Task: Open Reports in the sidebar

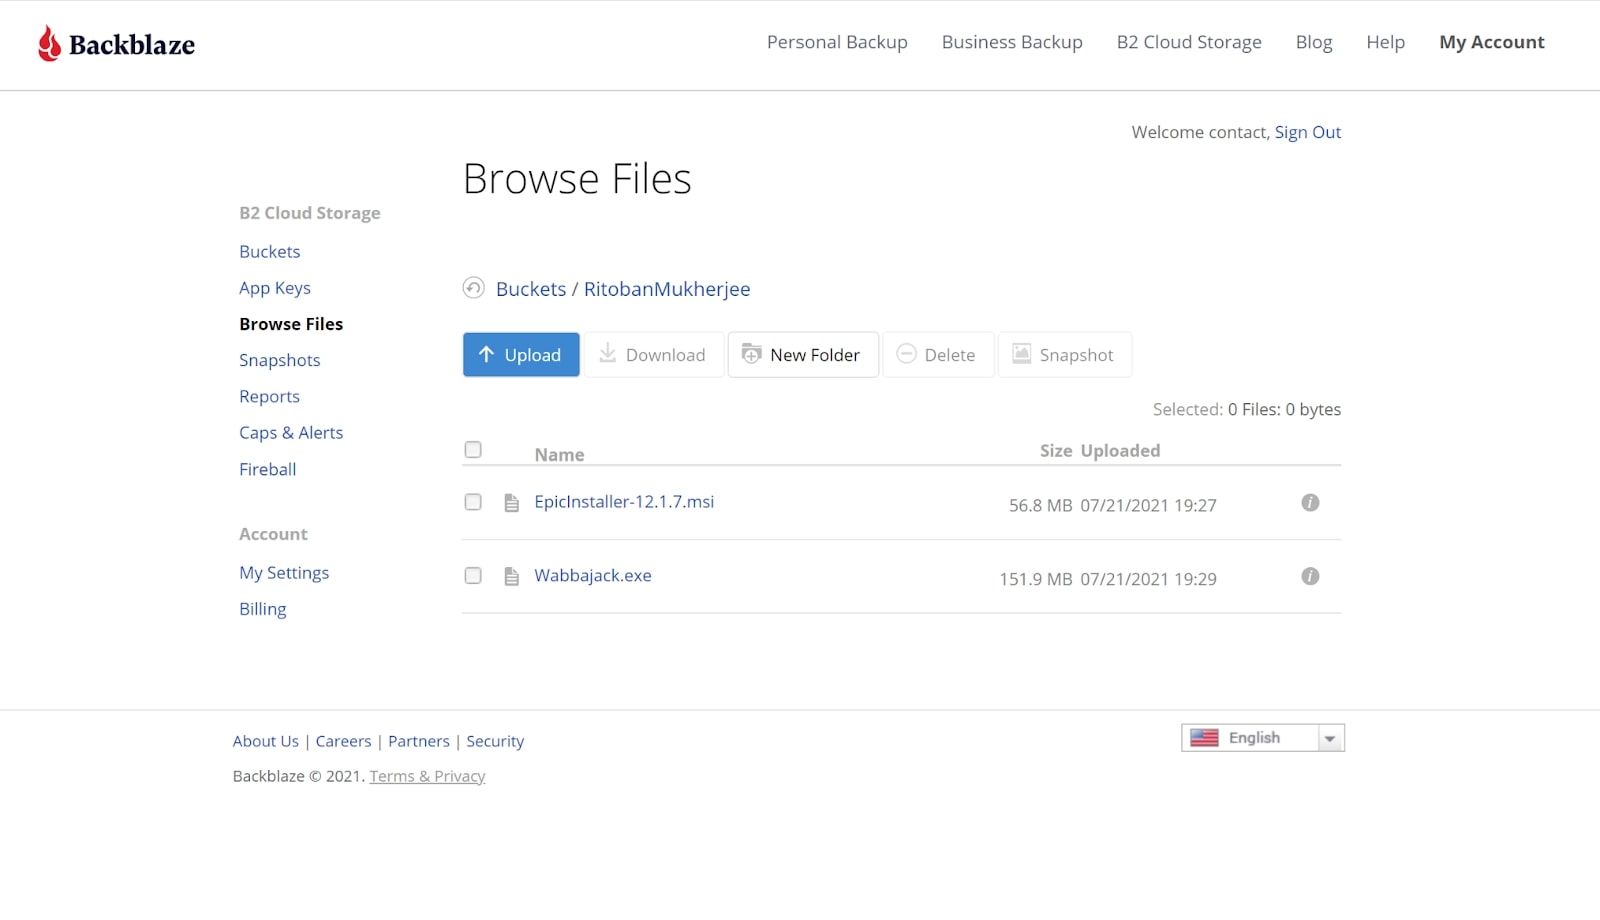Action: pos(270,397)
